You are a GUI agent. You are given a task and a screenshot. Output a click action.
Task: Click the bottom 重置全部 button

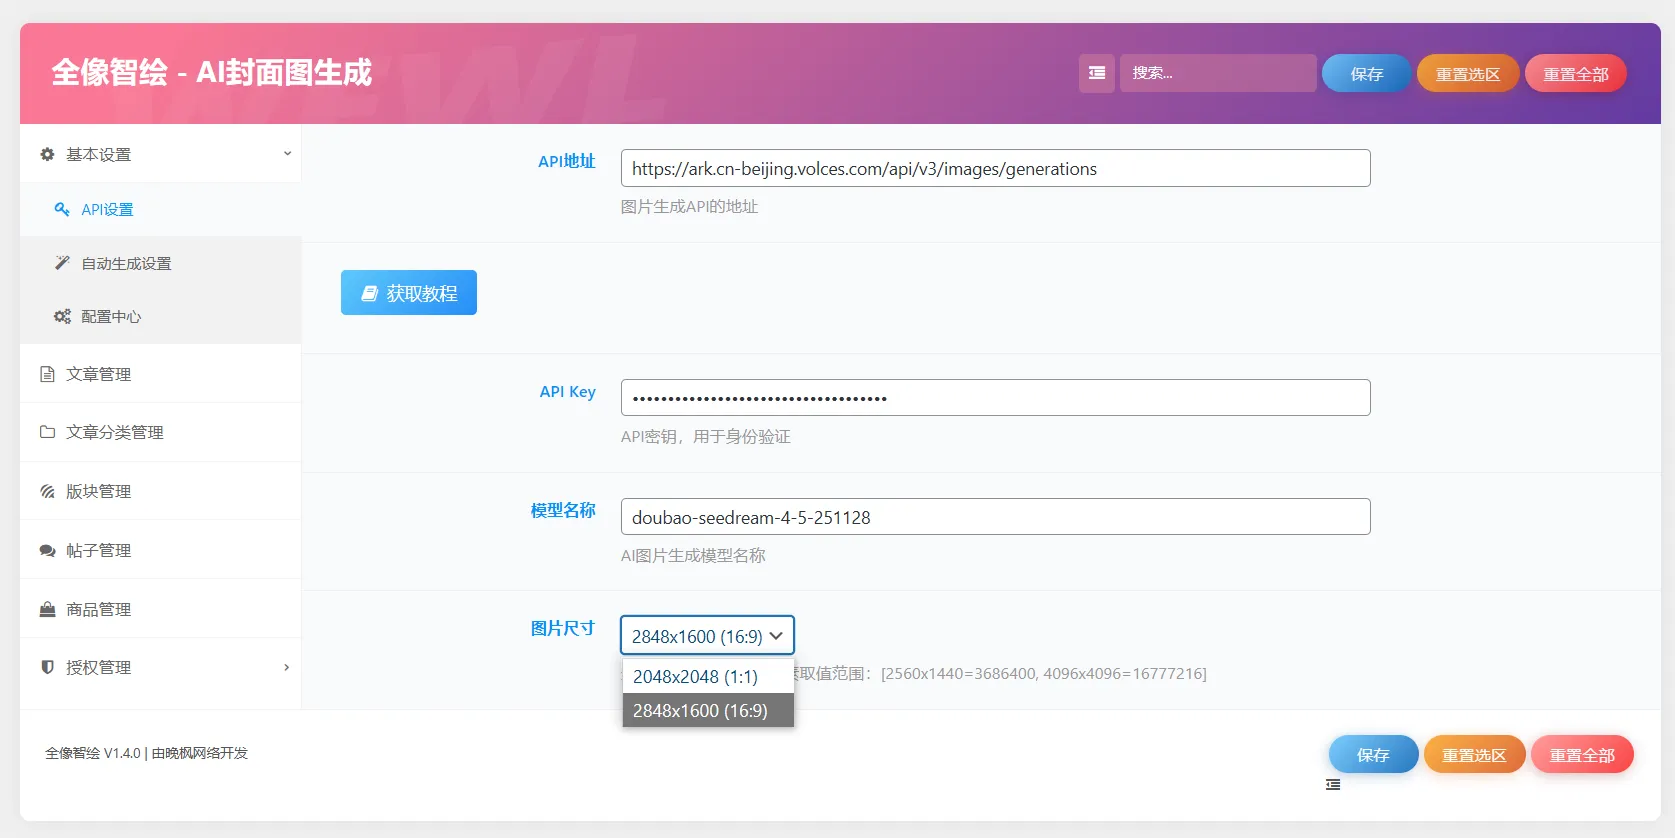click(1581, 755)
